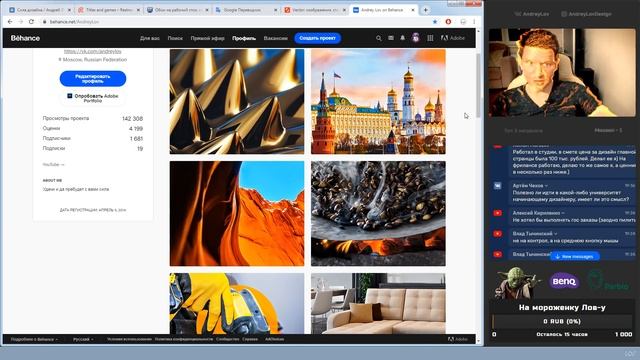
Task: Open the Adobe apps grid icon
Action: 430,38
